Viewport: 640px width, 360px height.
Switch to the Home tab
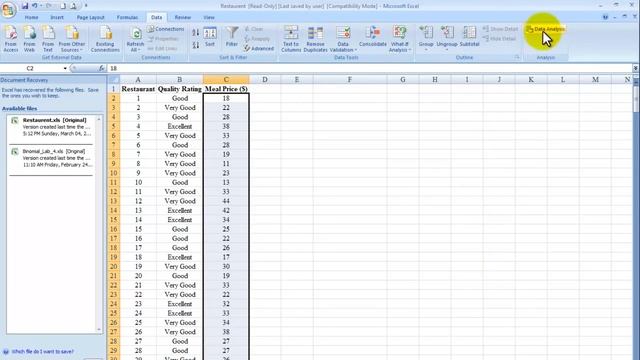click(x=31, y=18)
